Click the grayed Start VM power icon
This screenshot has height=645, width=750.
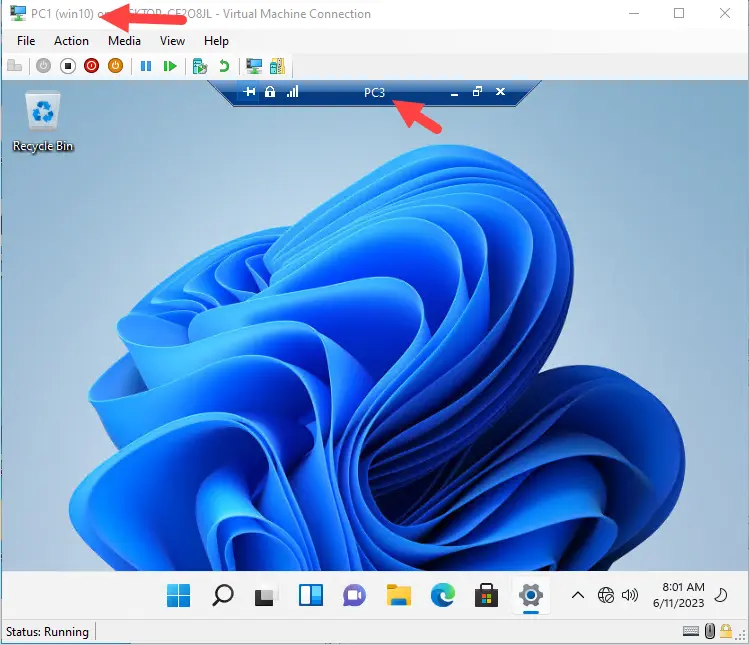coord(44,66)
